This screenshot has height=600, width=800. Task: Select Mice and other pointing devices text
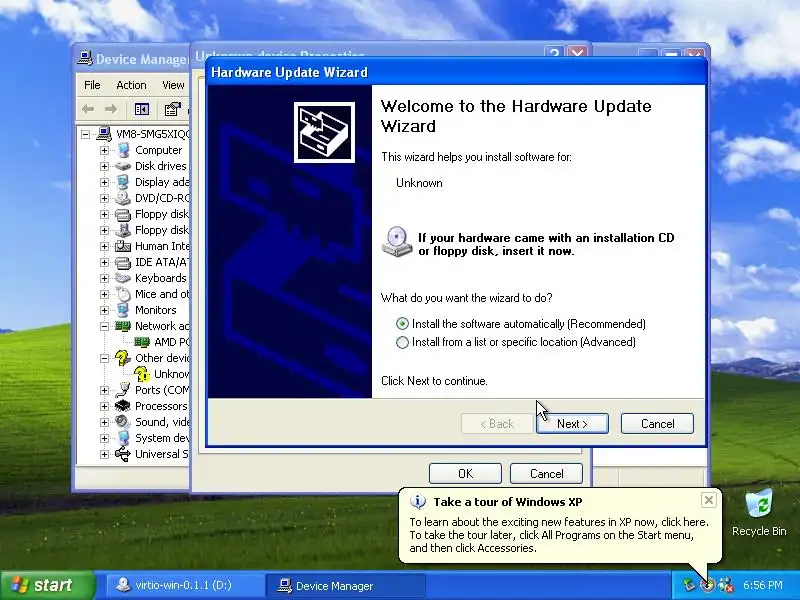coord(162,294)
